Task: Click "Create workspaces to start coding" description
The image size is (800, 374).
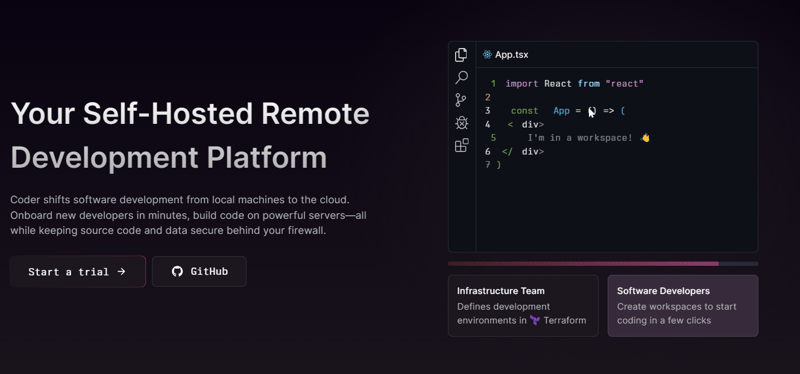Action: click(x=677, y=313)
